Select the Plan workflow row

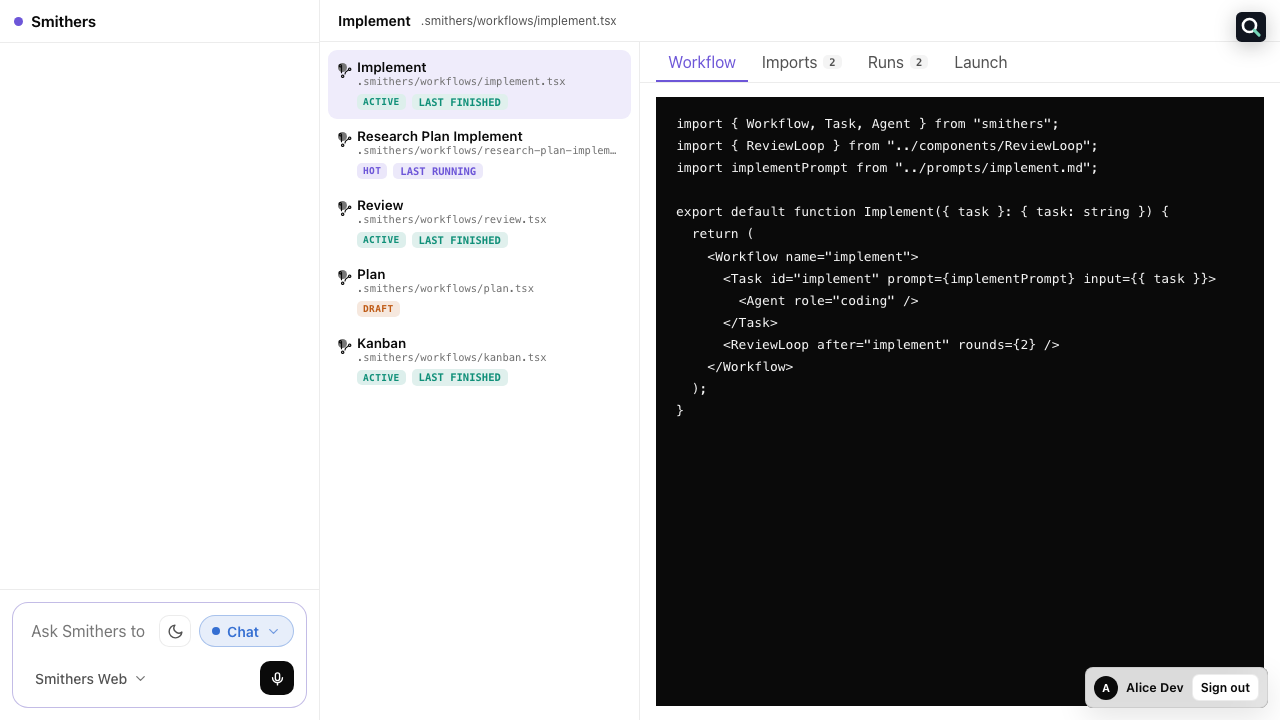coord(479,292)
